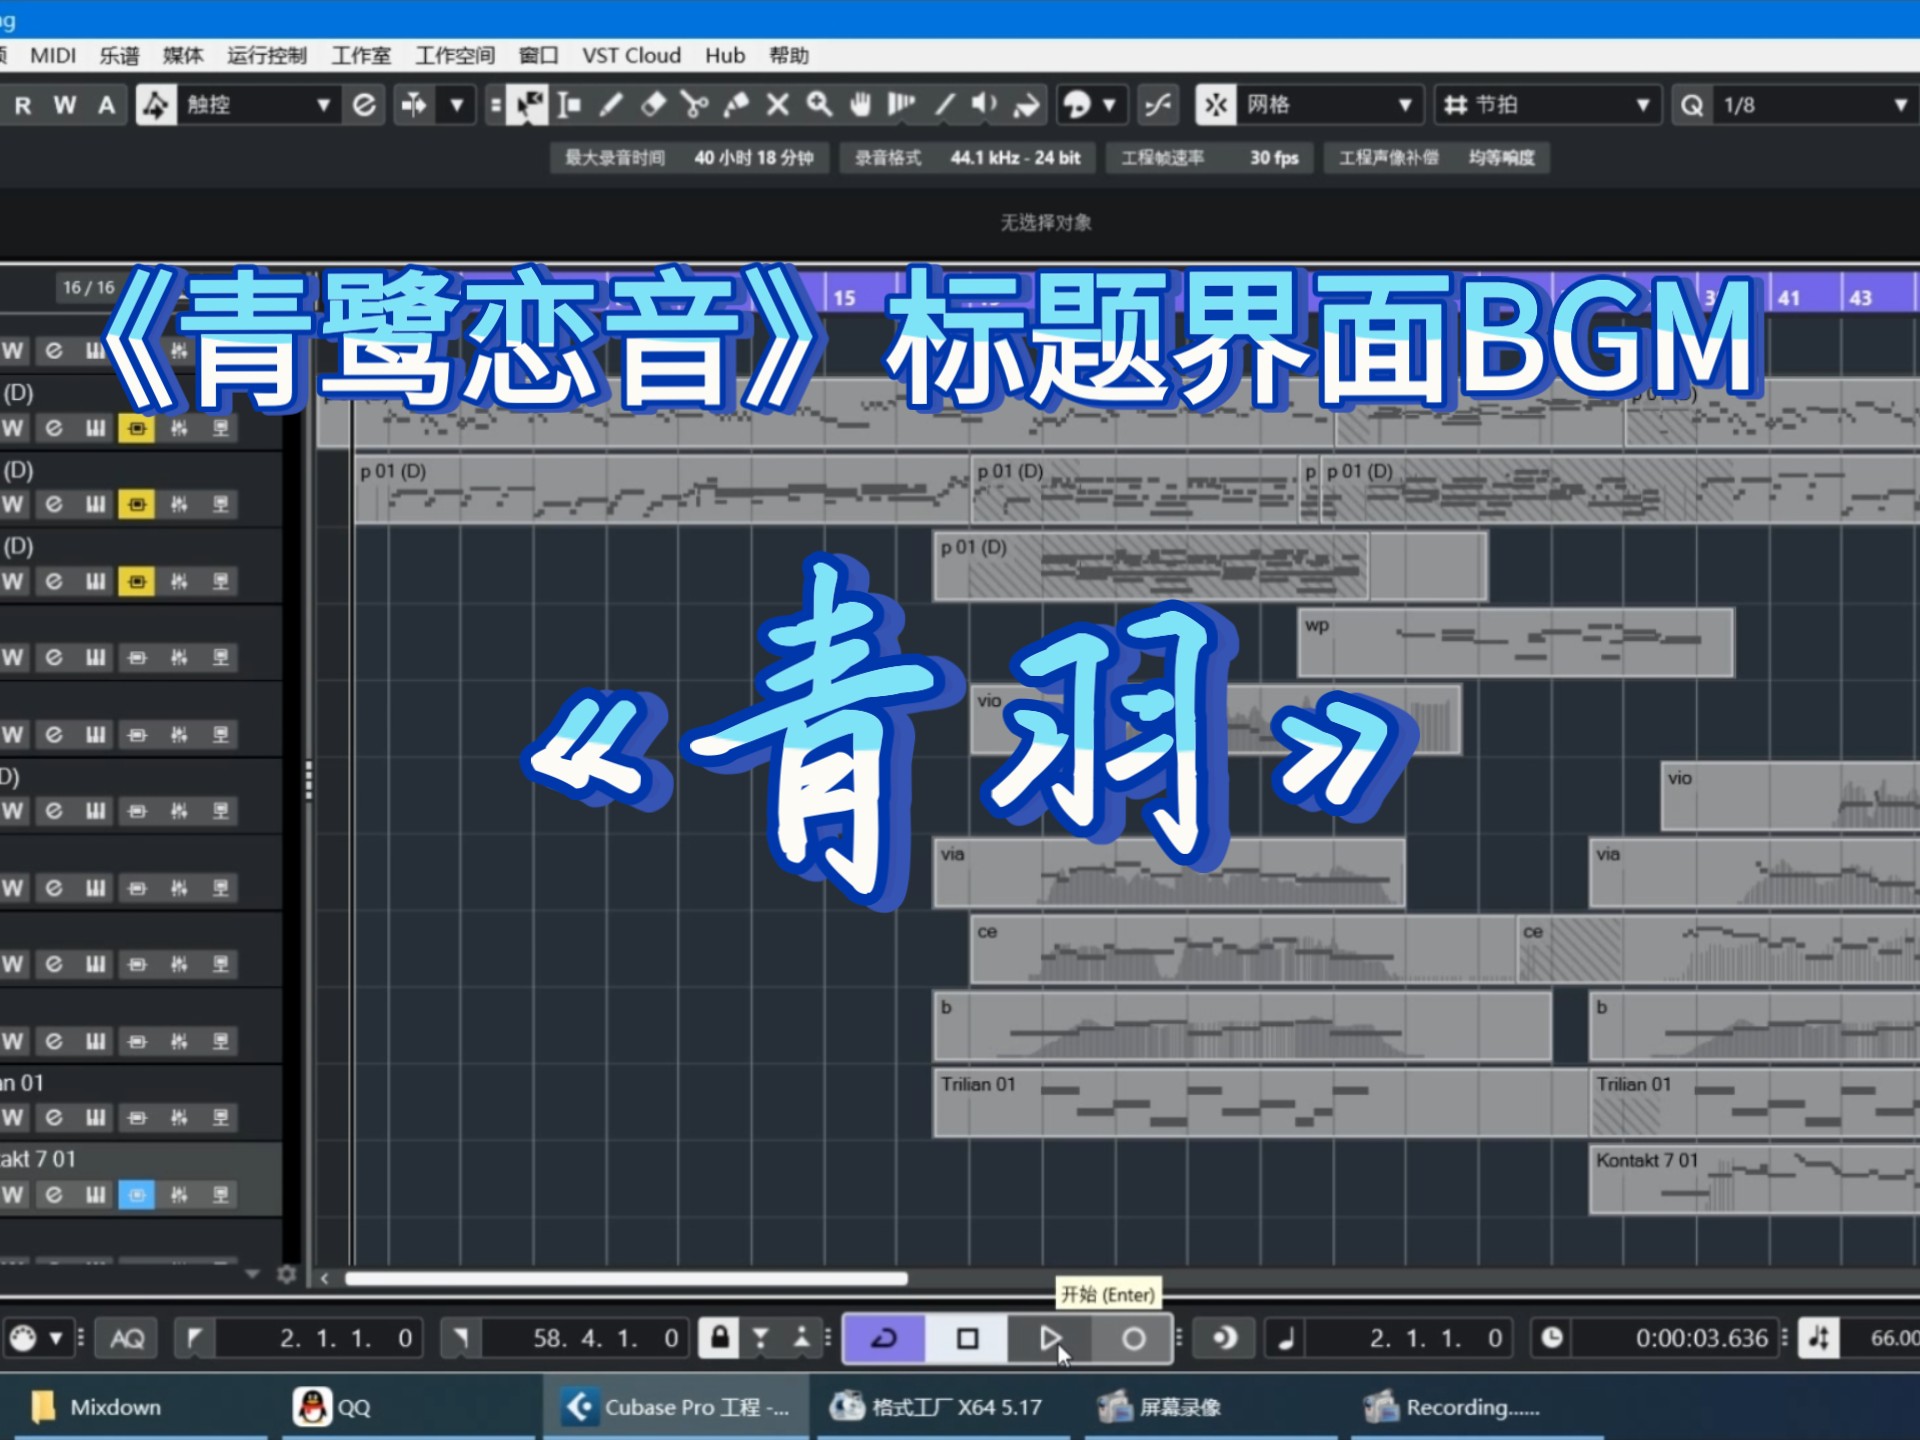Select the speaker Play tool
The height and width of the screenshot is (1440, 1920).
[984, 105]
